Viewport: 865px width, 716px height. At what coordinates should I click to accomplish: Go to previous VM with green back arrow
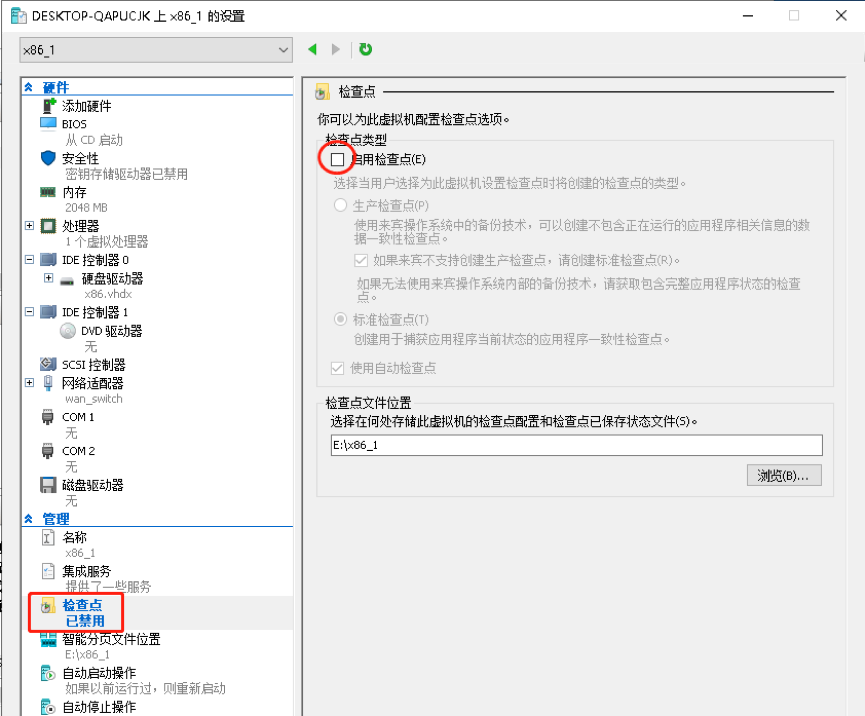coord(312,49)
